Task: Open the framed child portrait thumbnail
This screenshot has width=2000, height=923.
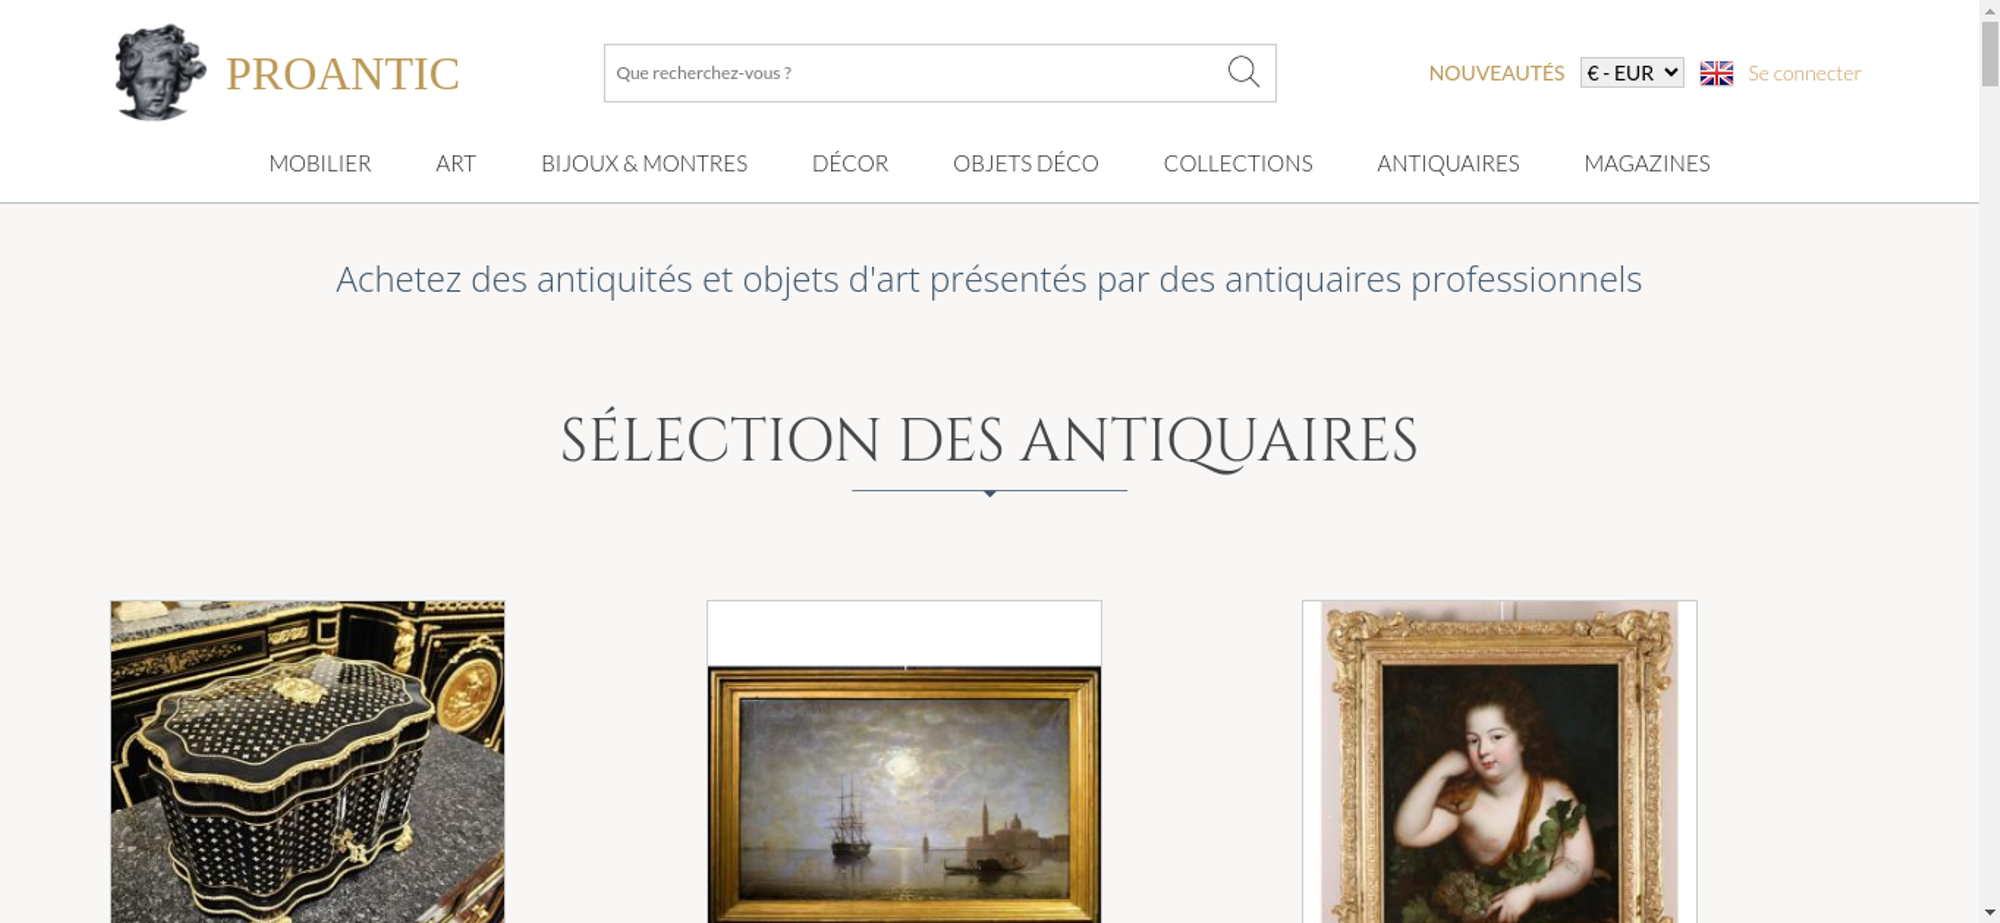Action: (x=1499, y=761)
